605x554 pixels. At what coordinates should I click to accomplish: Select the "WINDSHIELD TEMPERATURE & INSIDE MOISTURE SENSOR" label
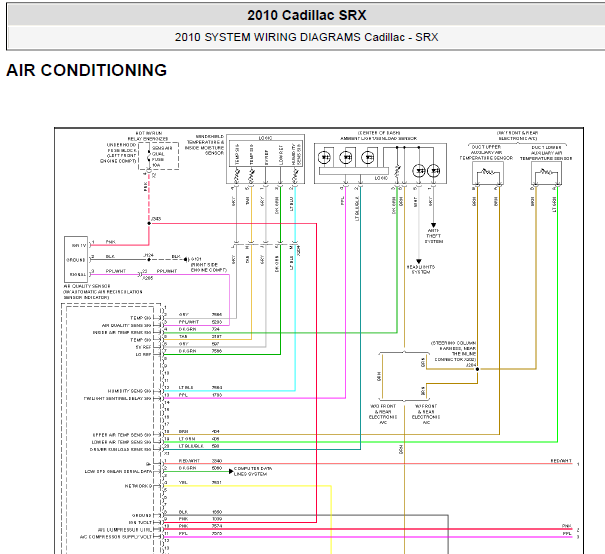(204, 145)
